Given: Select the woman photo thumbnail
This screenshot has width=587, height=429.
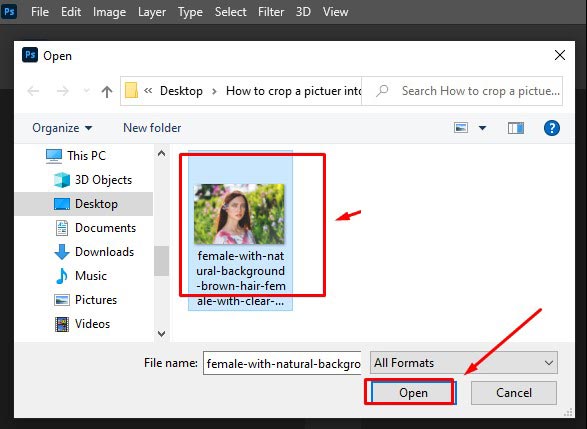Looking at the screenshot, I should (x=239, y=214).
